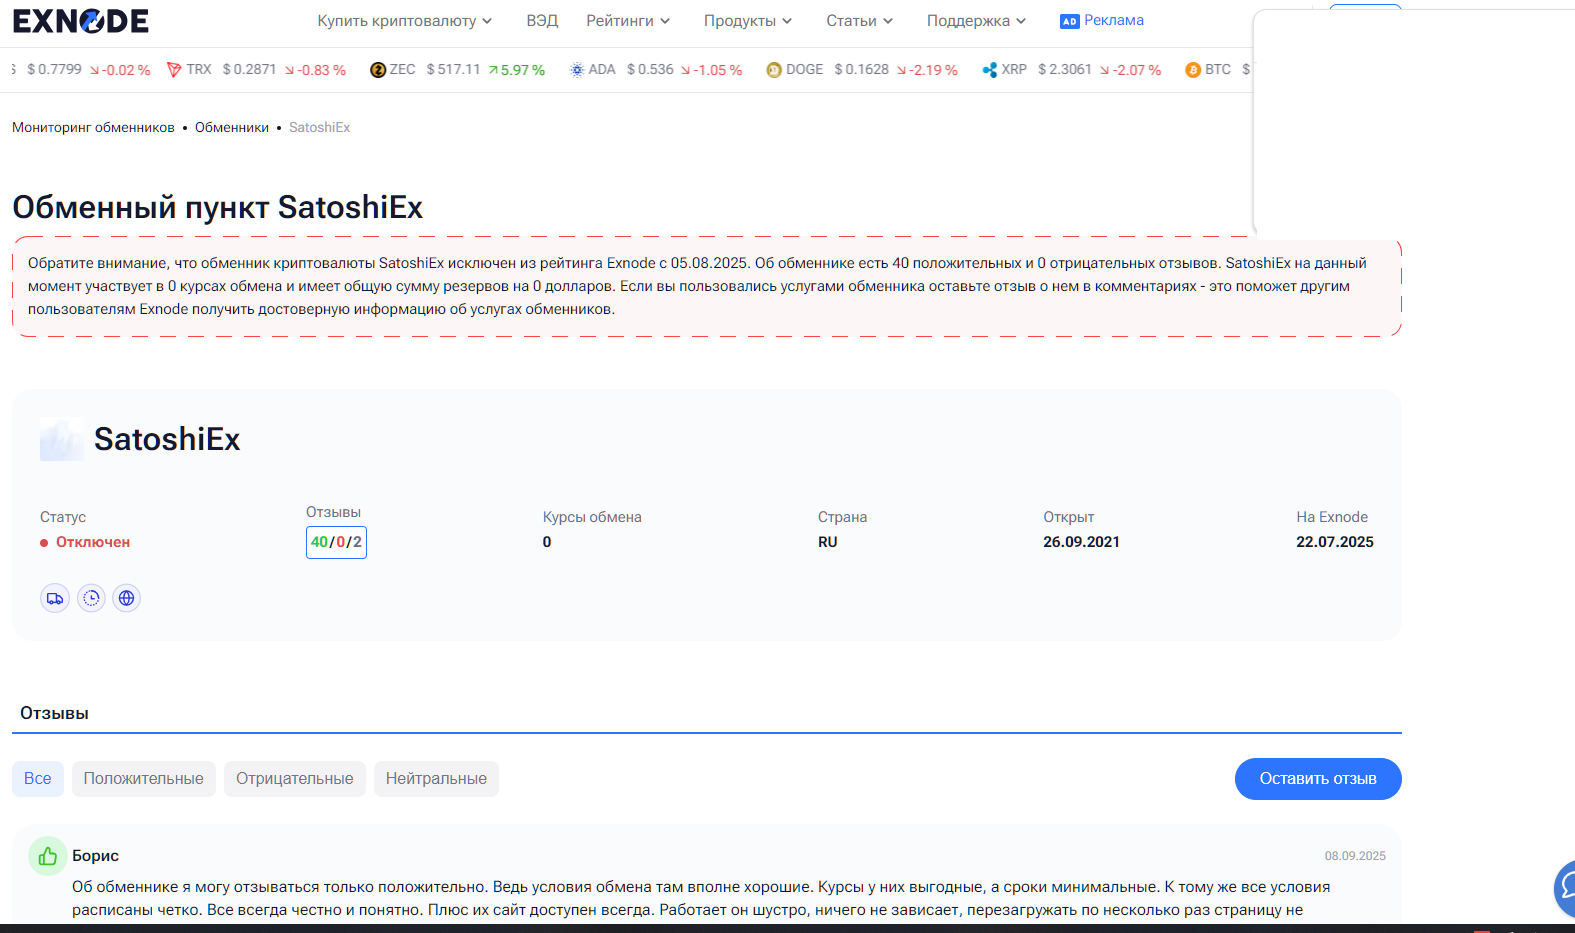Open the Продукты dropdown menu
This screenshot has height=933, width=1575.
point(748,21)
